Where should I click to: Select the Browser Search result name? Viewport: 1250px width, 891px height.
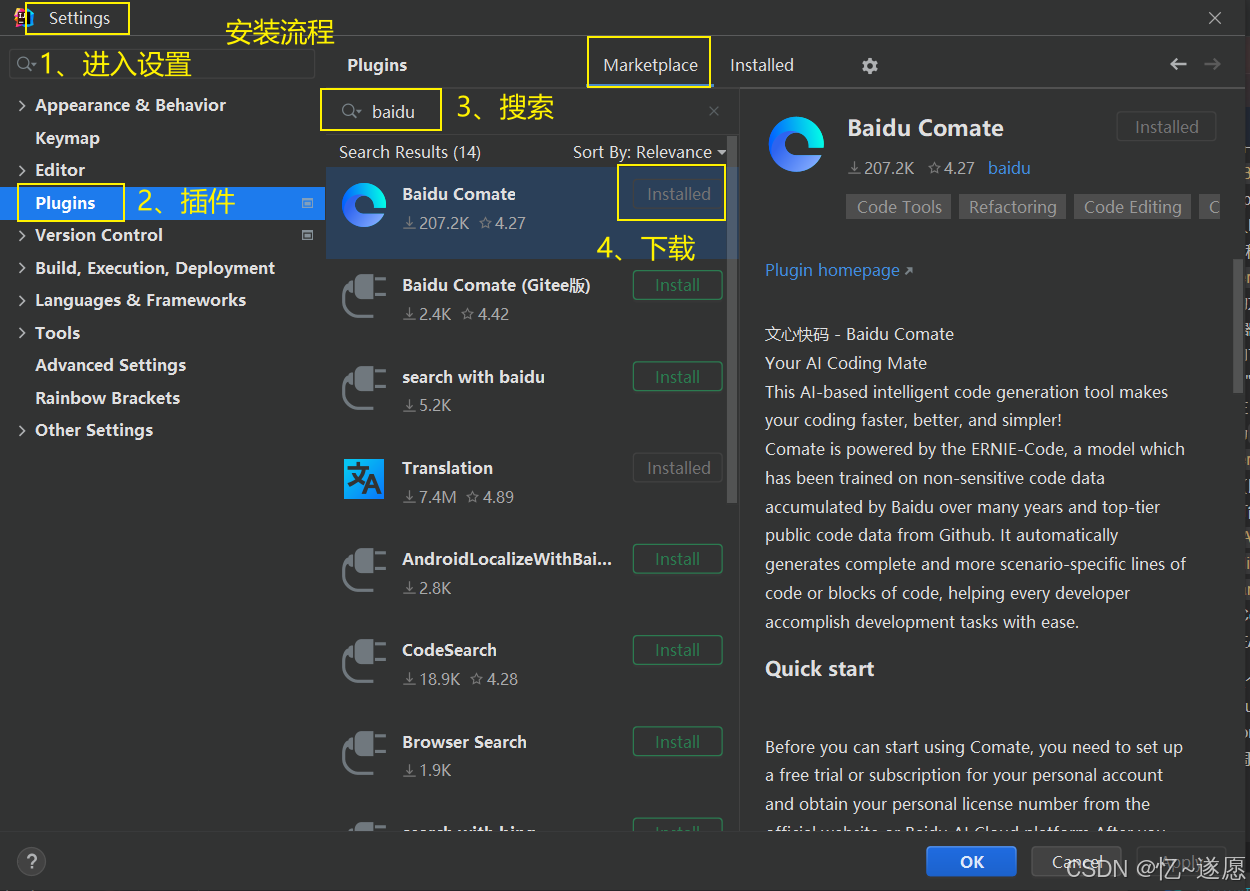tap(464, 742)
